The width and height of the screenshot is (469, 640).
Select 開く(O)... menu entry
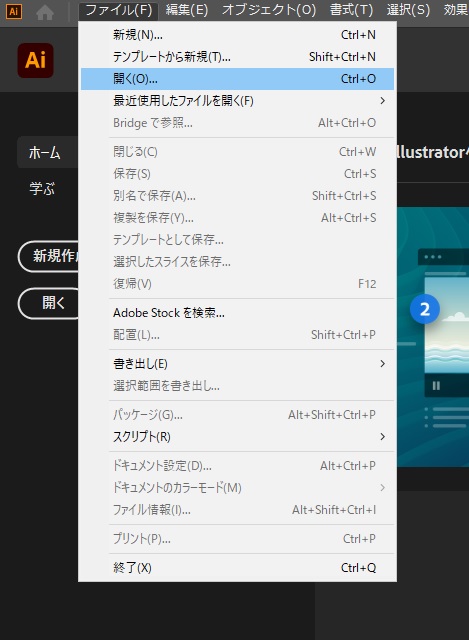tap(237, 79)
